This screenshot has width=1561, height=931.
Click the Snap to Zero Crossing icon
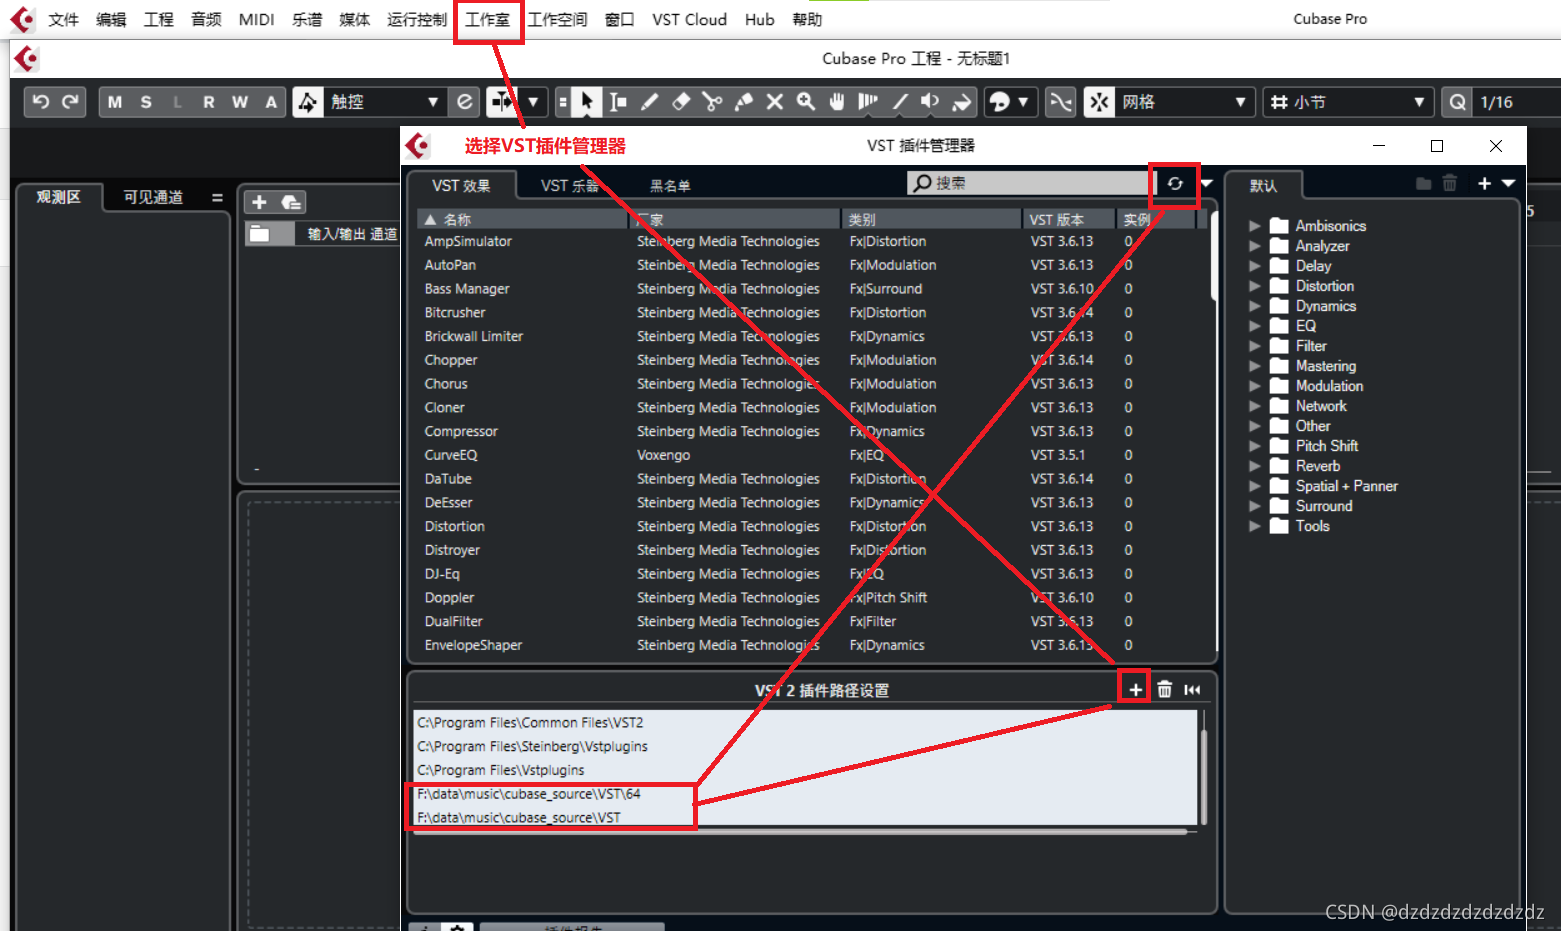1061,102
